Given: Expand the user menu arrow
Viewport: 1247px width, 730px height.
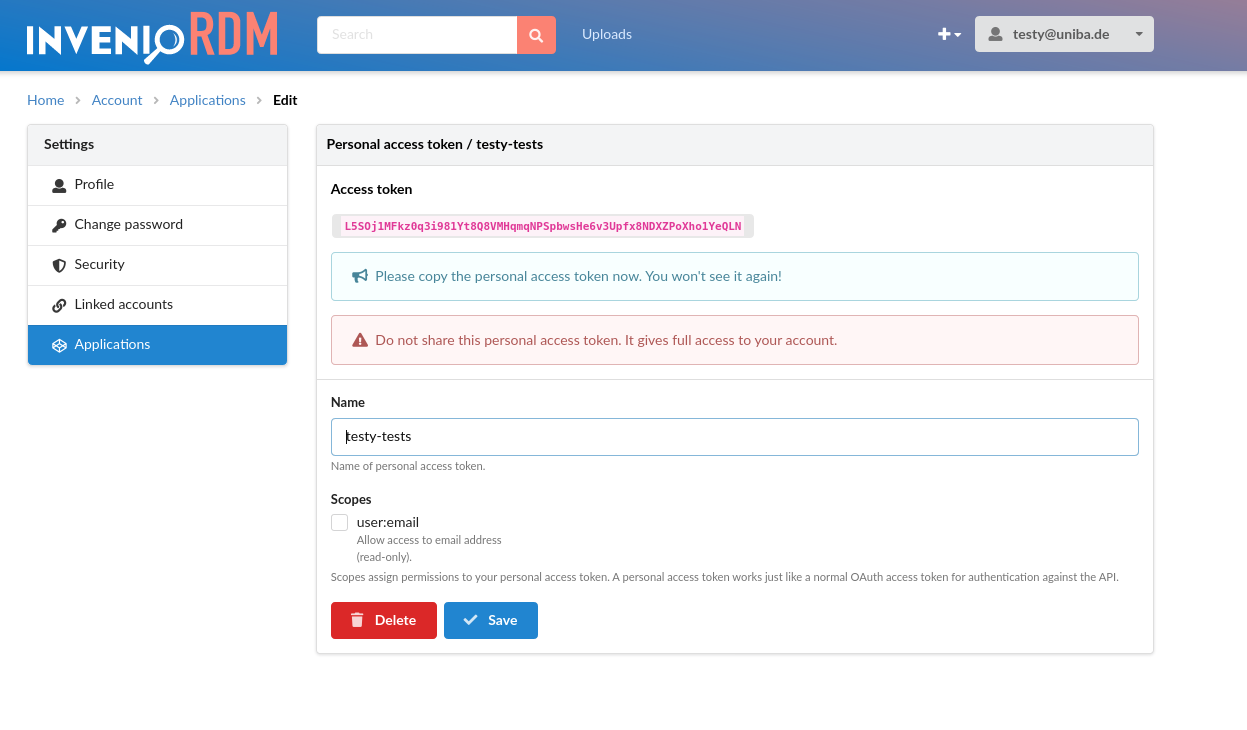Looking at the screenshot, I should pyautogui.click(x=1138, y=33).
